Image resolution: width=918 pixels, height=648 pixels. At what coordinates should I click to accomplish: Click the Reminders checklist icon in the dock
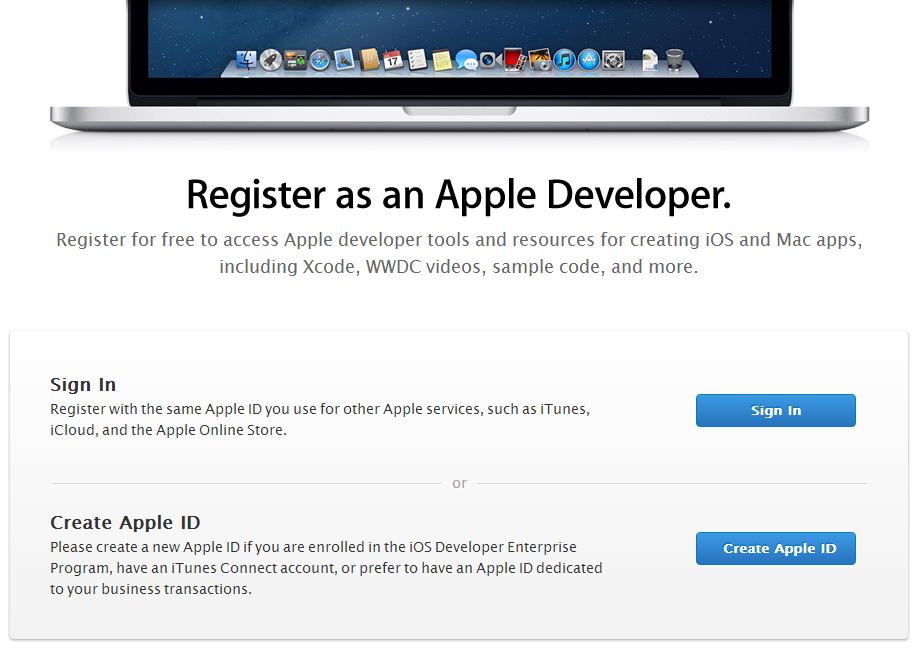point(417,60)
